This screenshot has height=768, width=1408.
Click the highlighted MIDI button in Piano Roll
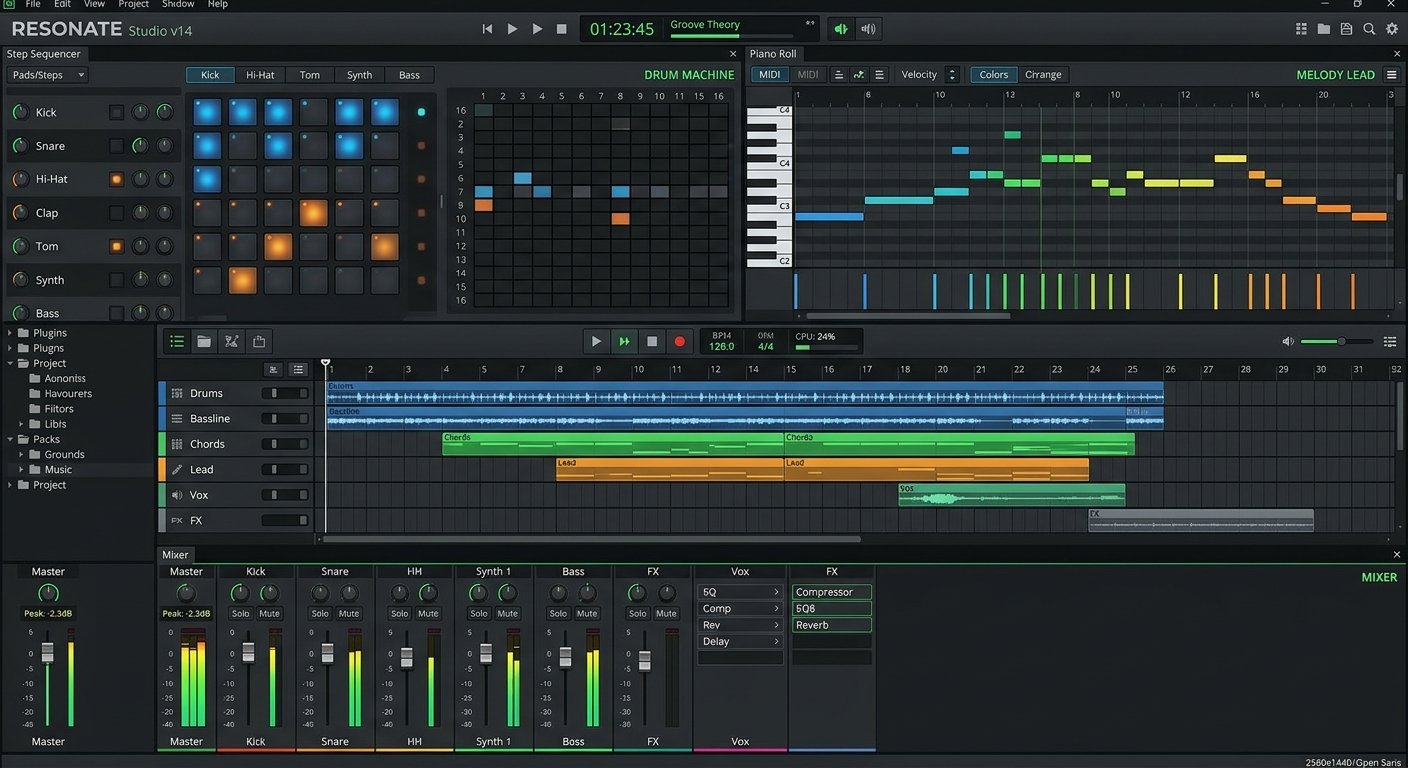[769, 75]
